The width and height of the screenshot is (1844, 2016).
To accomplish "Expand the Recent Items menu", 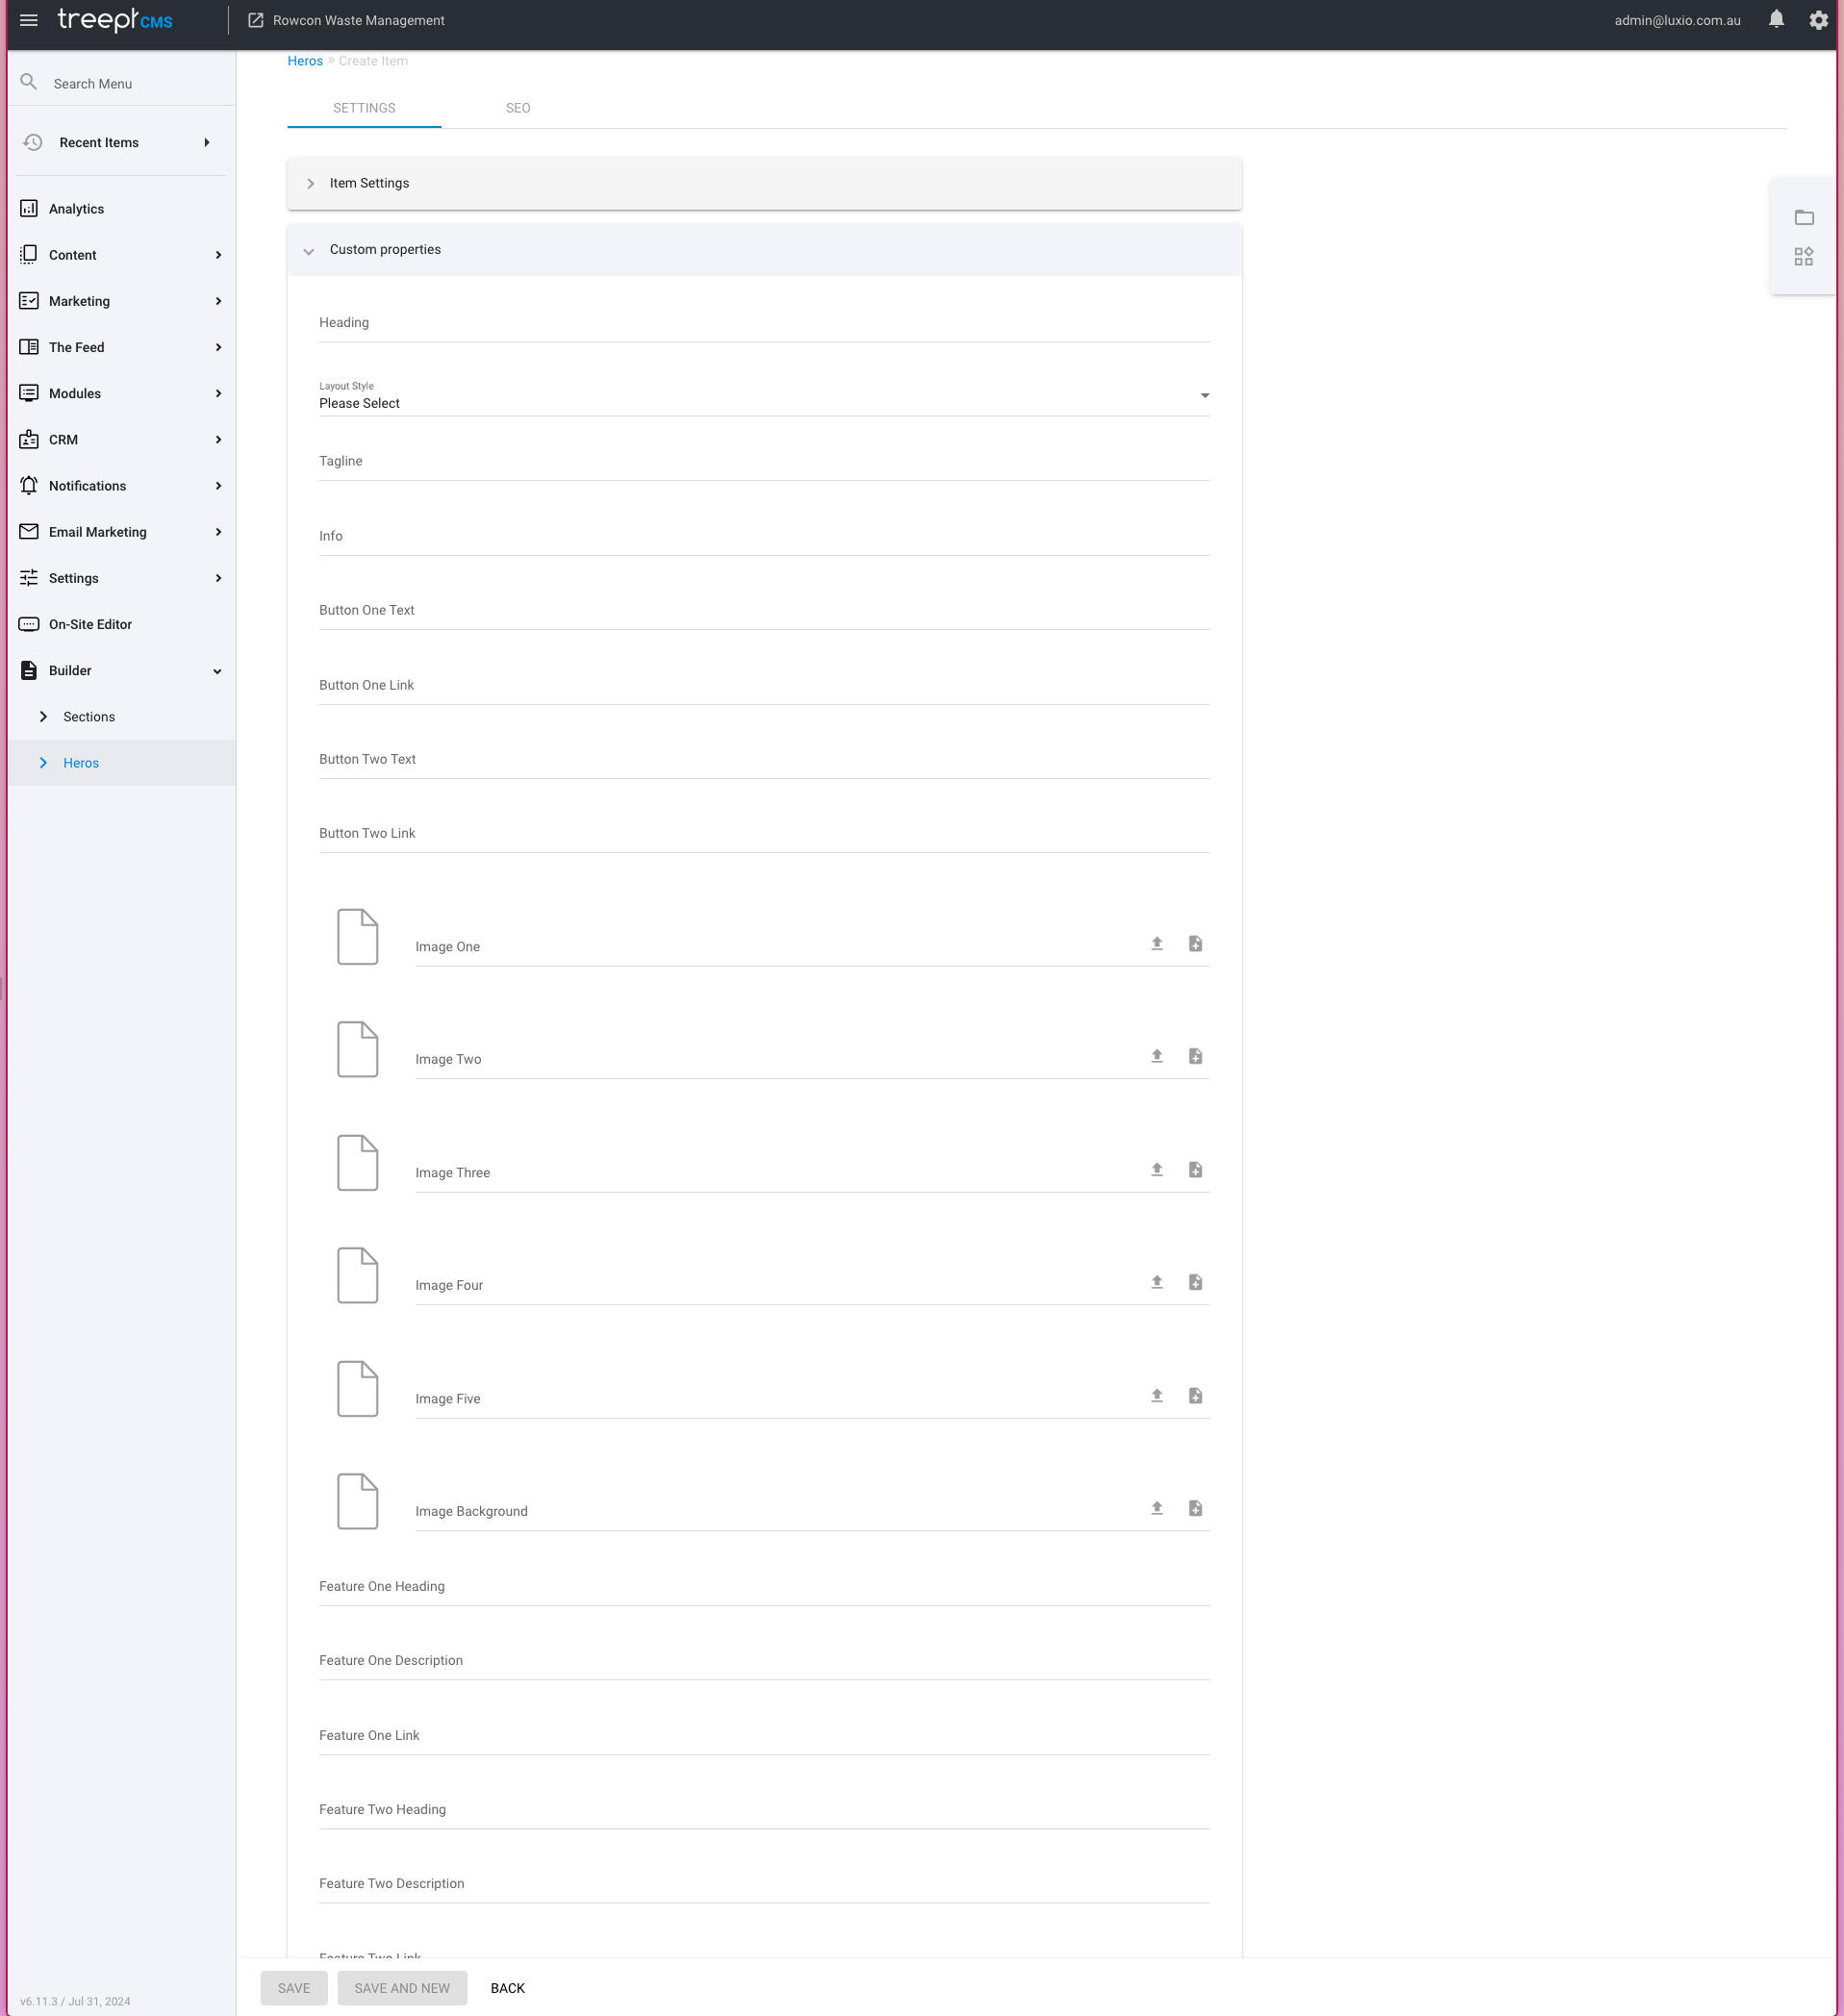I will pos(122,143).
